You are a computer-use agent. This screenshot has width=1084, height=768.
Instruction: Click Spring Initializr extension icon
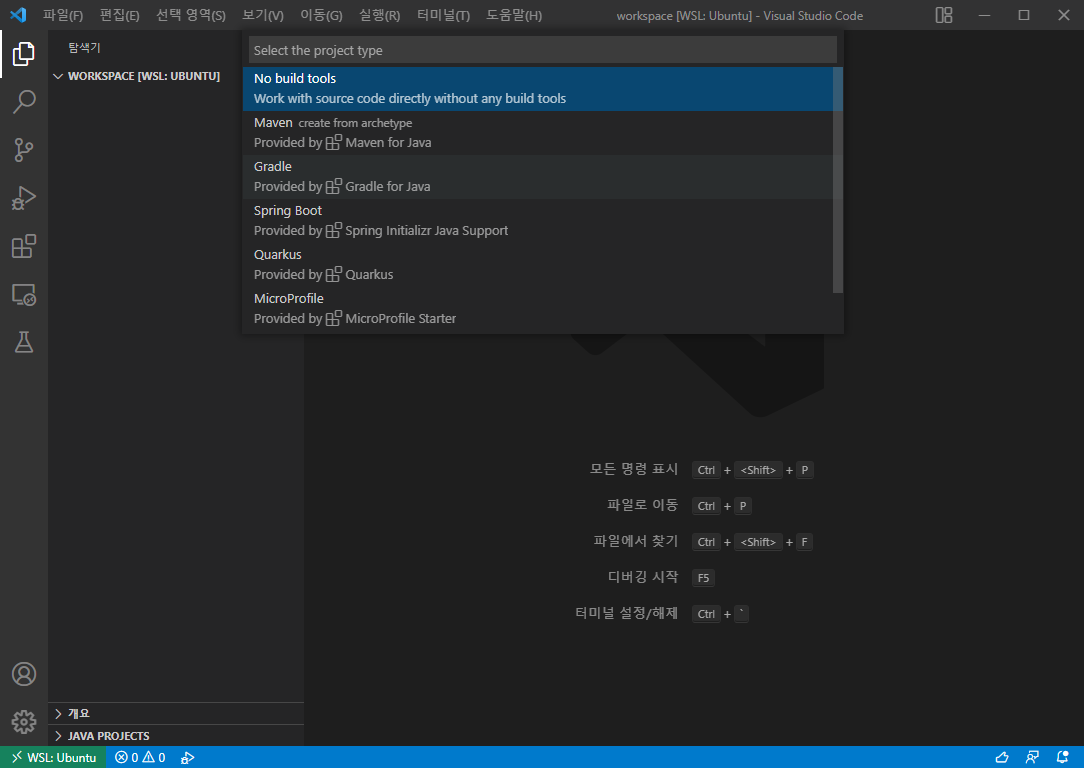(x=333, y=230)
